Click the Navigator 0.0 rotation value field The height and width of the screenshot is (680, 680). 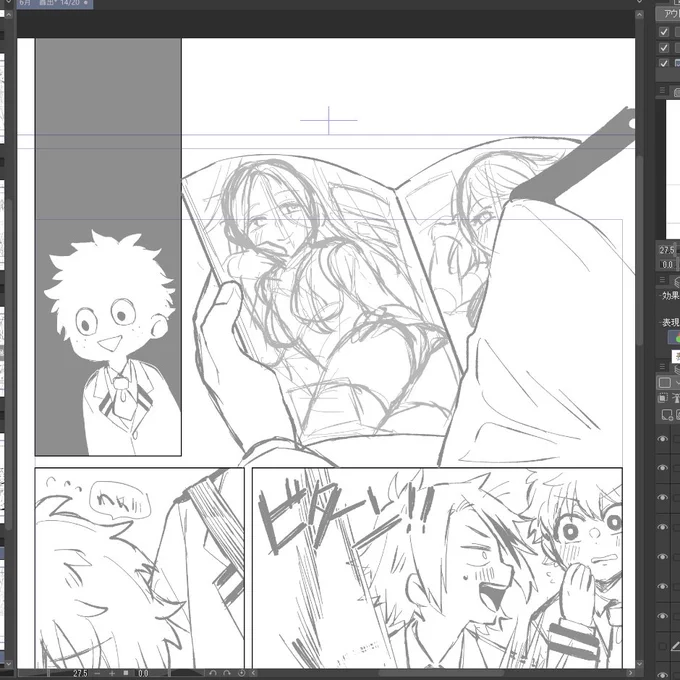pos(667,264)
